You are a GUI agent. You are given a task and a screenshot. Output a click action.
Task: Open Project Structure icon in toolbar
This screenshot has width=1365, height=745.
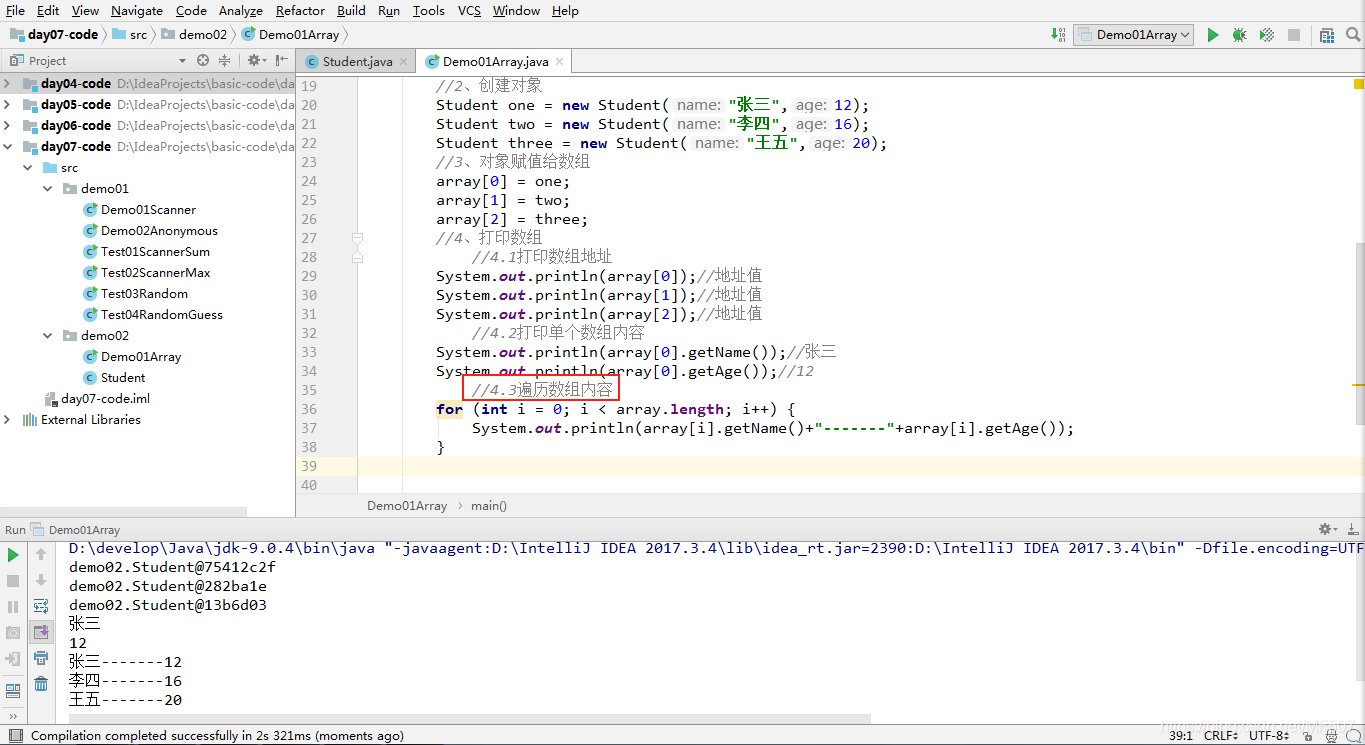pos(1327,35)
